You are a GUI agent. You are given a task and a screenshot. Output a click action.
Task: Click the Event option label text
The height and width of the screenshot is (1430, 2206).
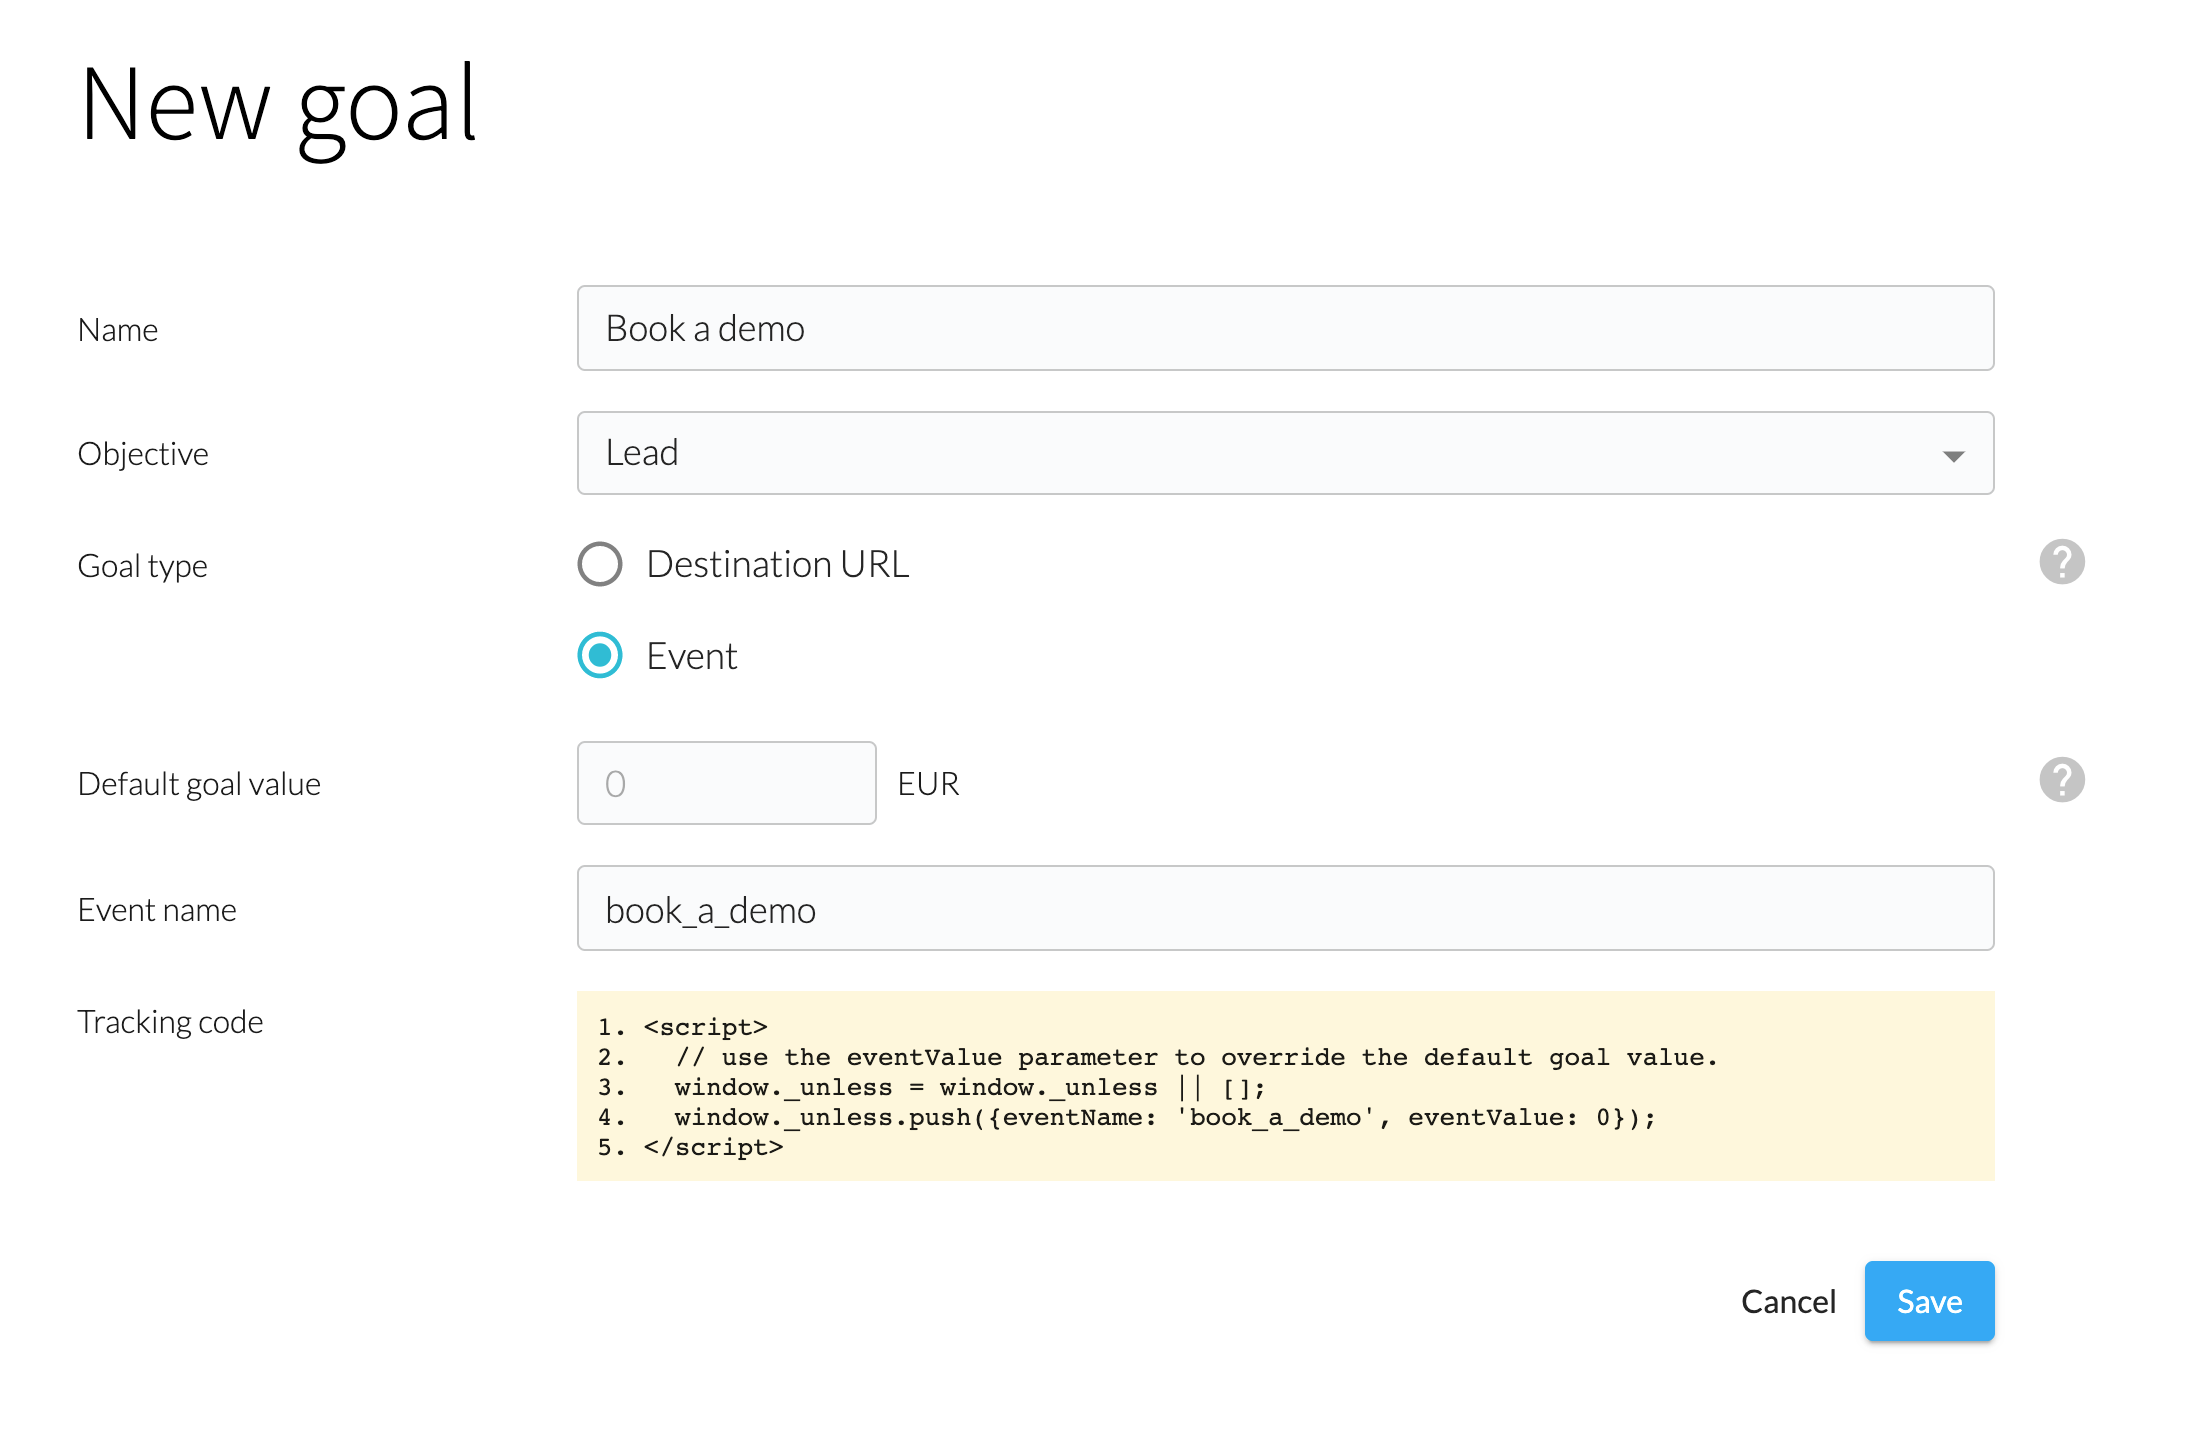(691, 656)
